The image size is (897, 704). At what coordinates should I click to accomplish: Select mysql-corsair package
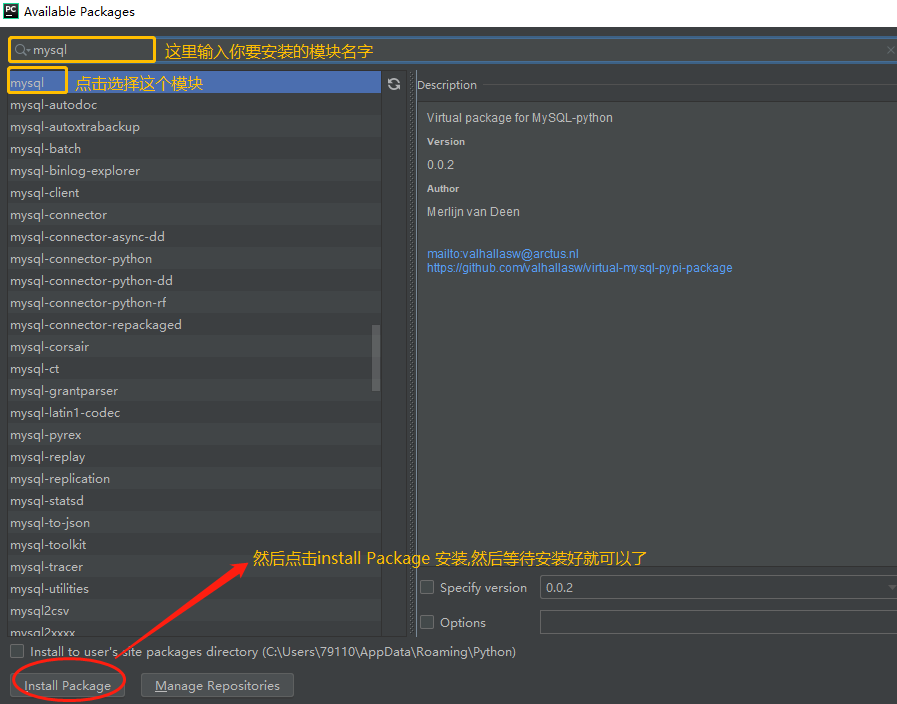(195, 347)
